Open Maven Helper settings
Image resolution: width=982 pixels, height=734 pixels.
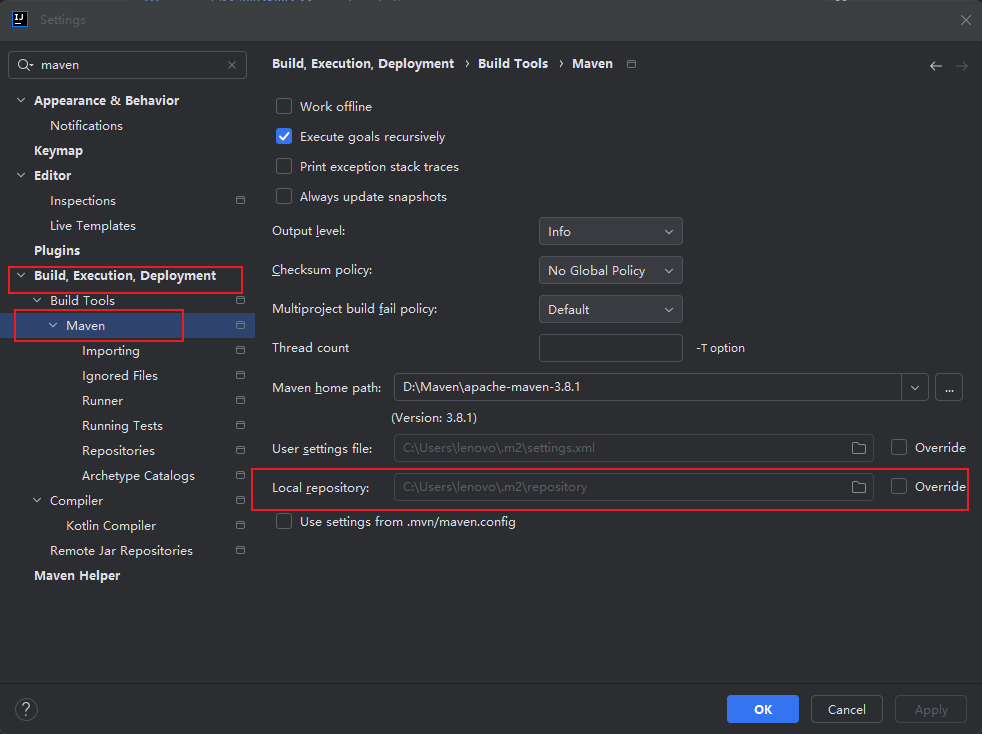tap(77, 576)
